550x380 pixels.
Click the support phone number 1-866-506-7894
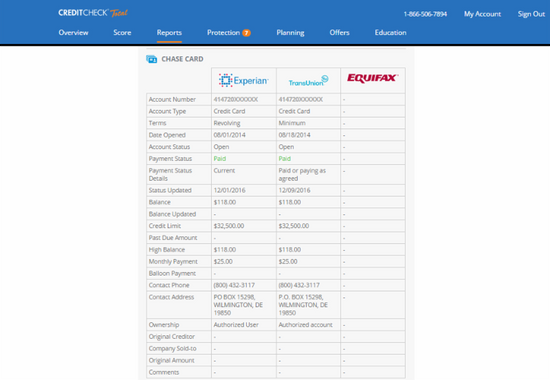(x=425, y=14)
